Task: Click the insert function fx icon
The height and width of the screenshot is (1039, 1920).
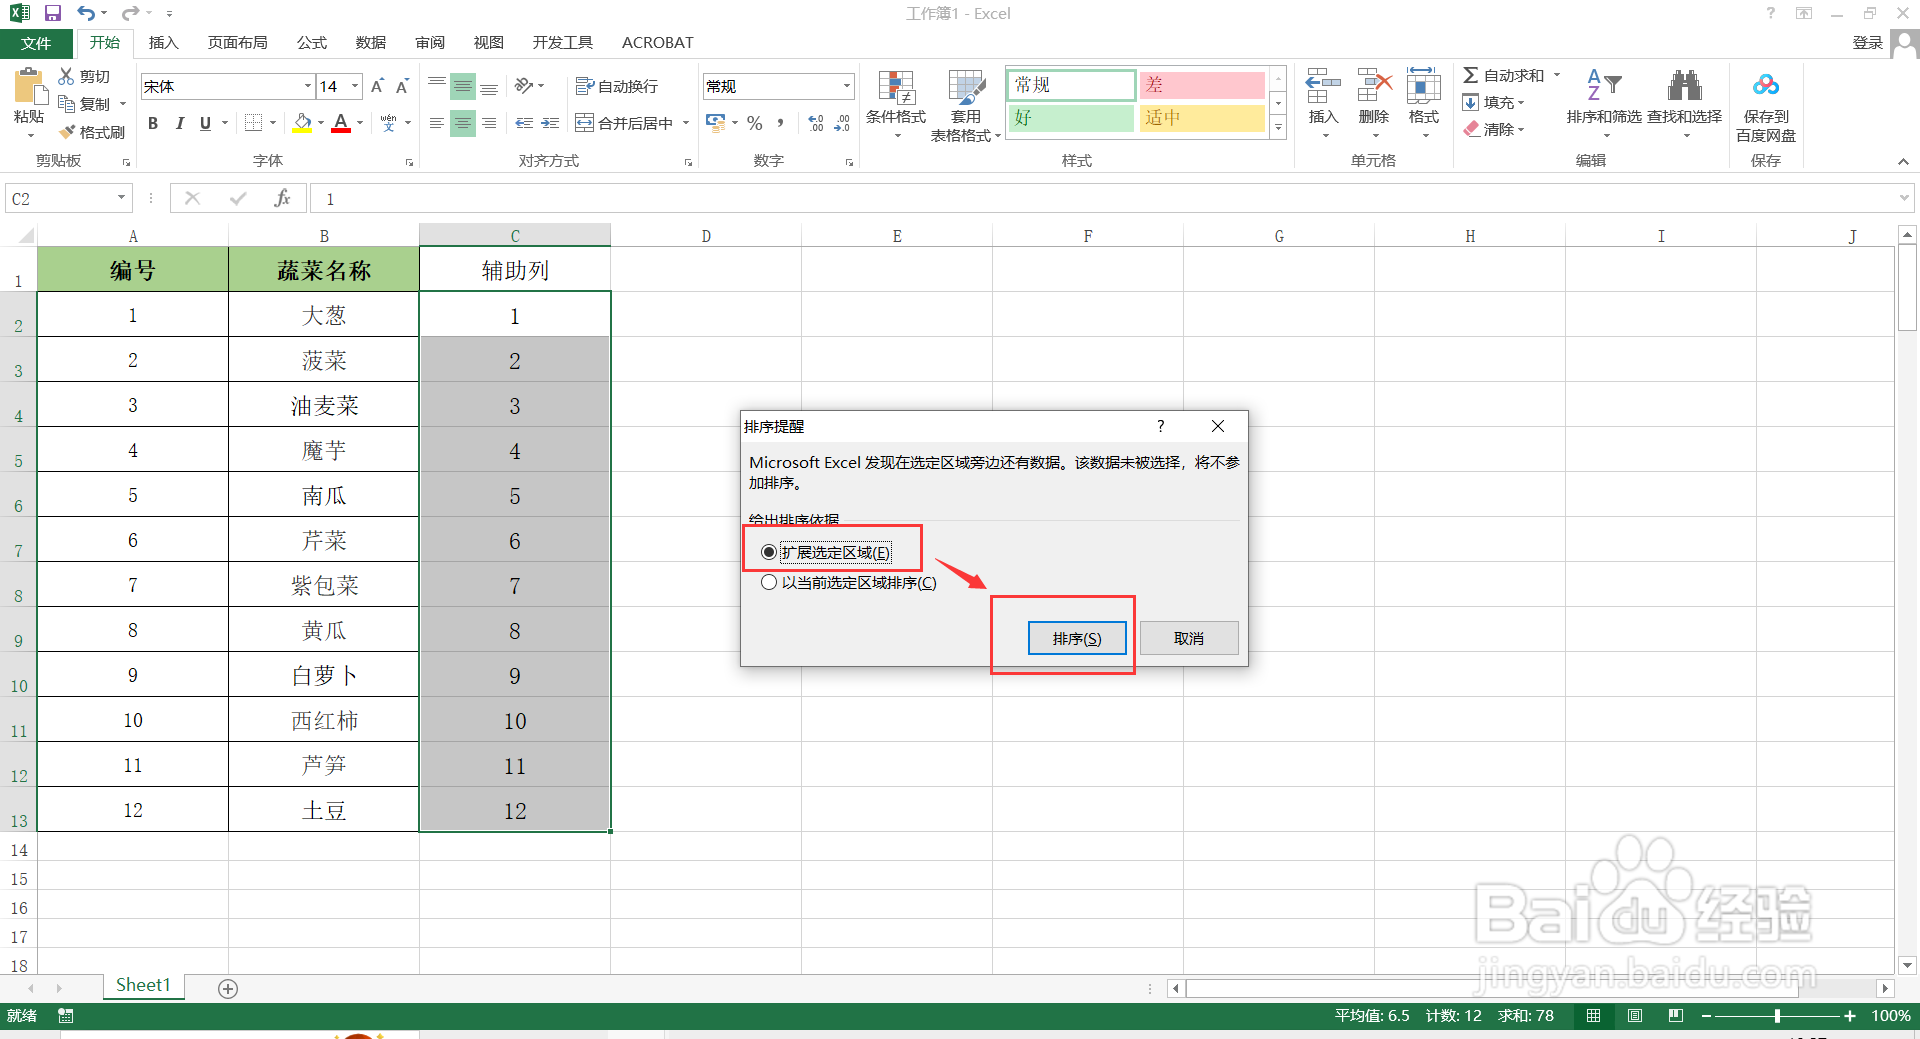Action: coord(282,198)
